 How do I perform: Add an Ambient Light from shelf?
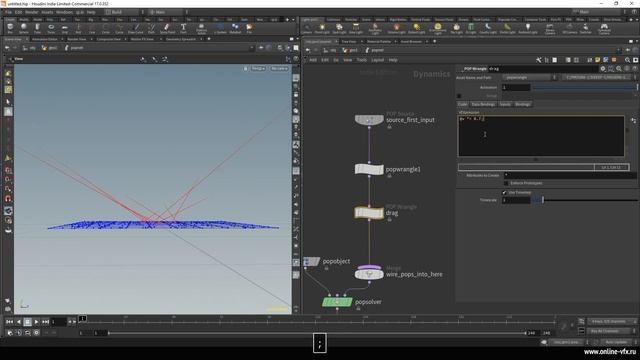[x=528, y=29]
